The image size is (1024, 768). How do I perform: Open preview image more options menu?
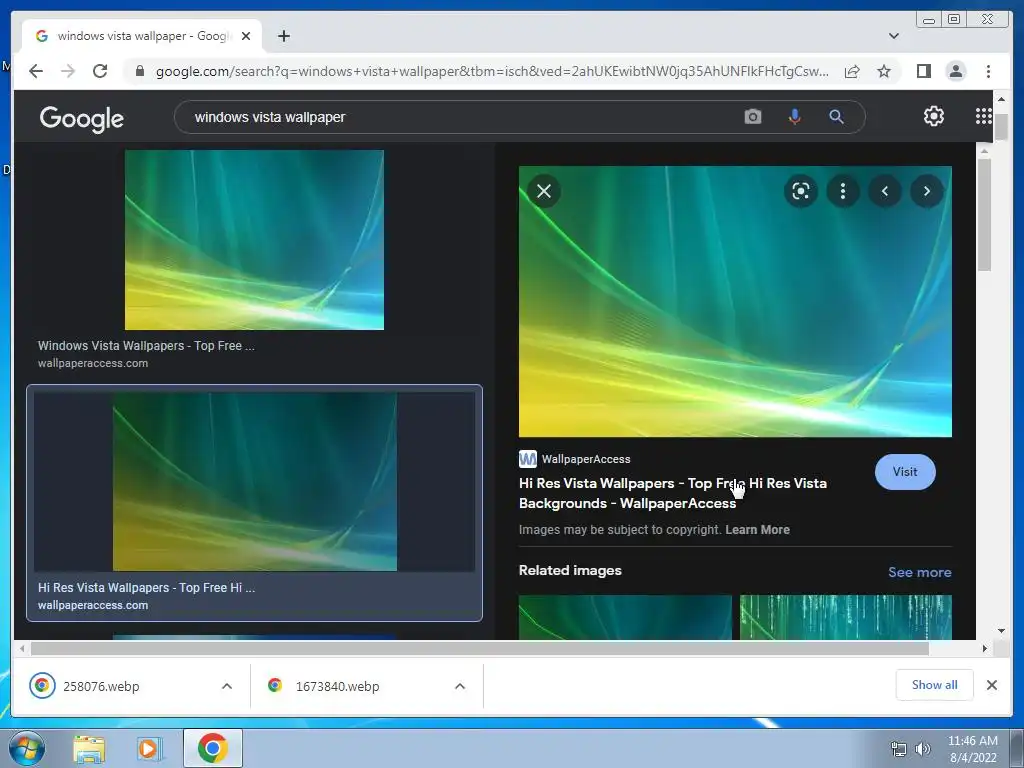click(x=842, y=191)
